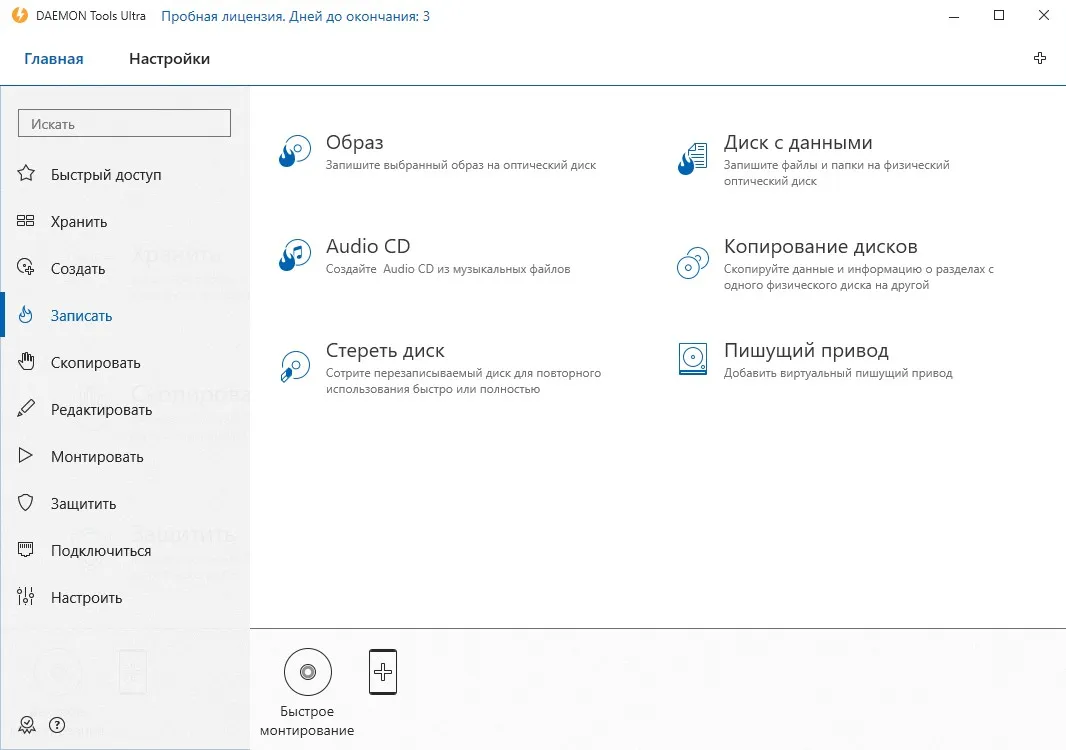Viewport: 1066px width, 750px height.
Task: Click the add tab plus icon top-right
Action: coord(1039,58)
